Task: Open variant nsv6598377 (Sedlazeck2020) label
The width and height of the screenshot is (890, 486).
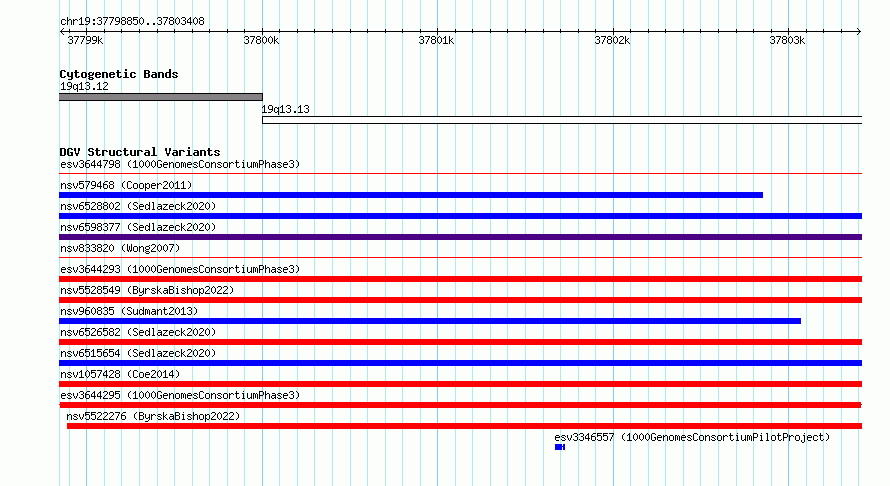Action: (138, 227)
